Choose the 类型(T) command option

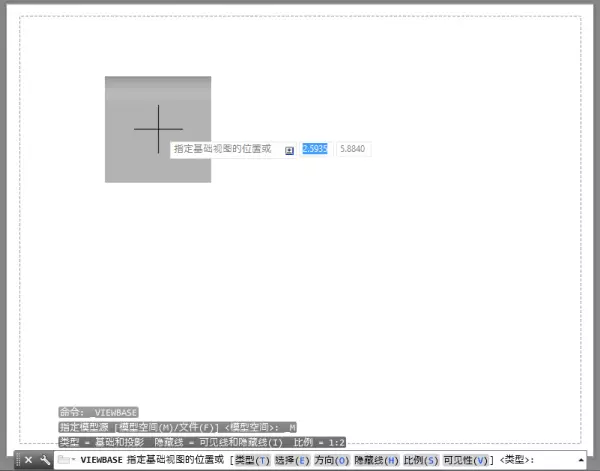click(252, 460)
